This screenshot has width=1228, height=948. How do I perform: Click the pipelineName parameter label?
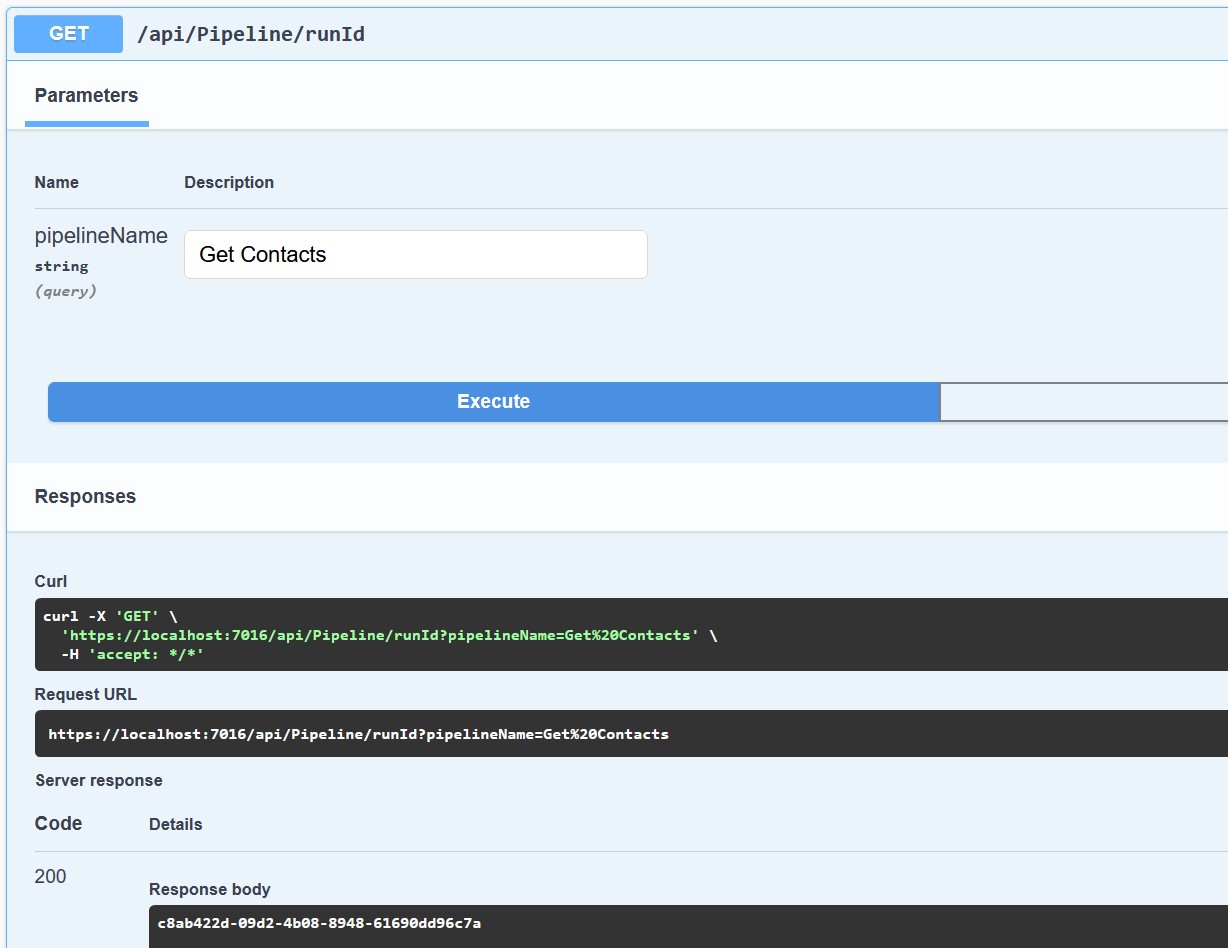(x=101, y=236)
